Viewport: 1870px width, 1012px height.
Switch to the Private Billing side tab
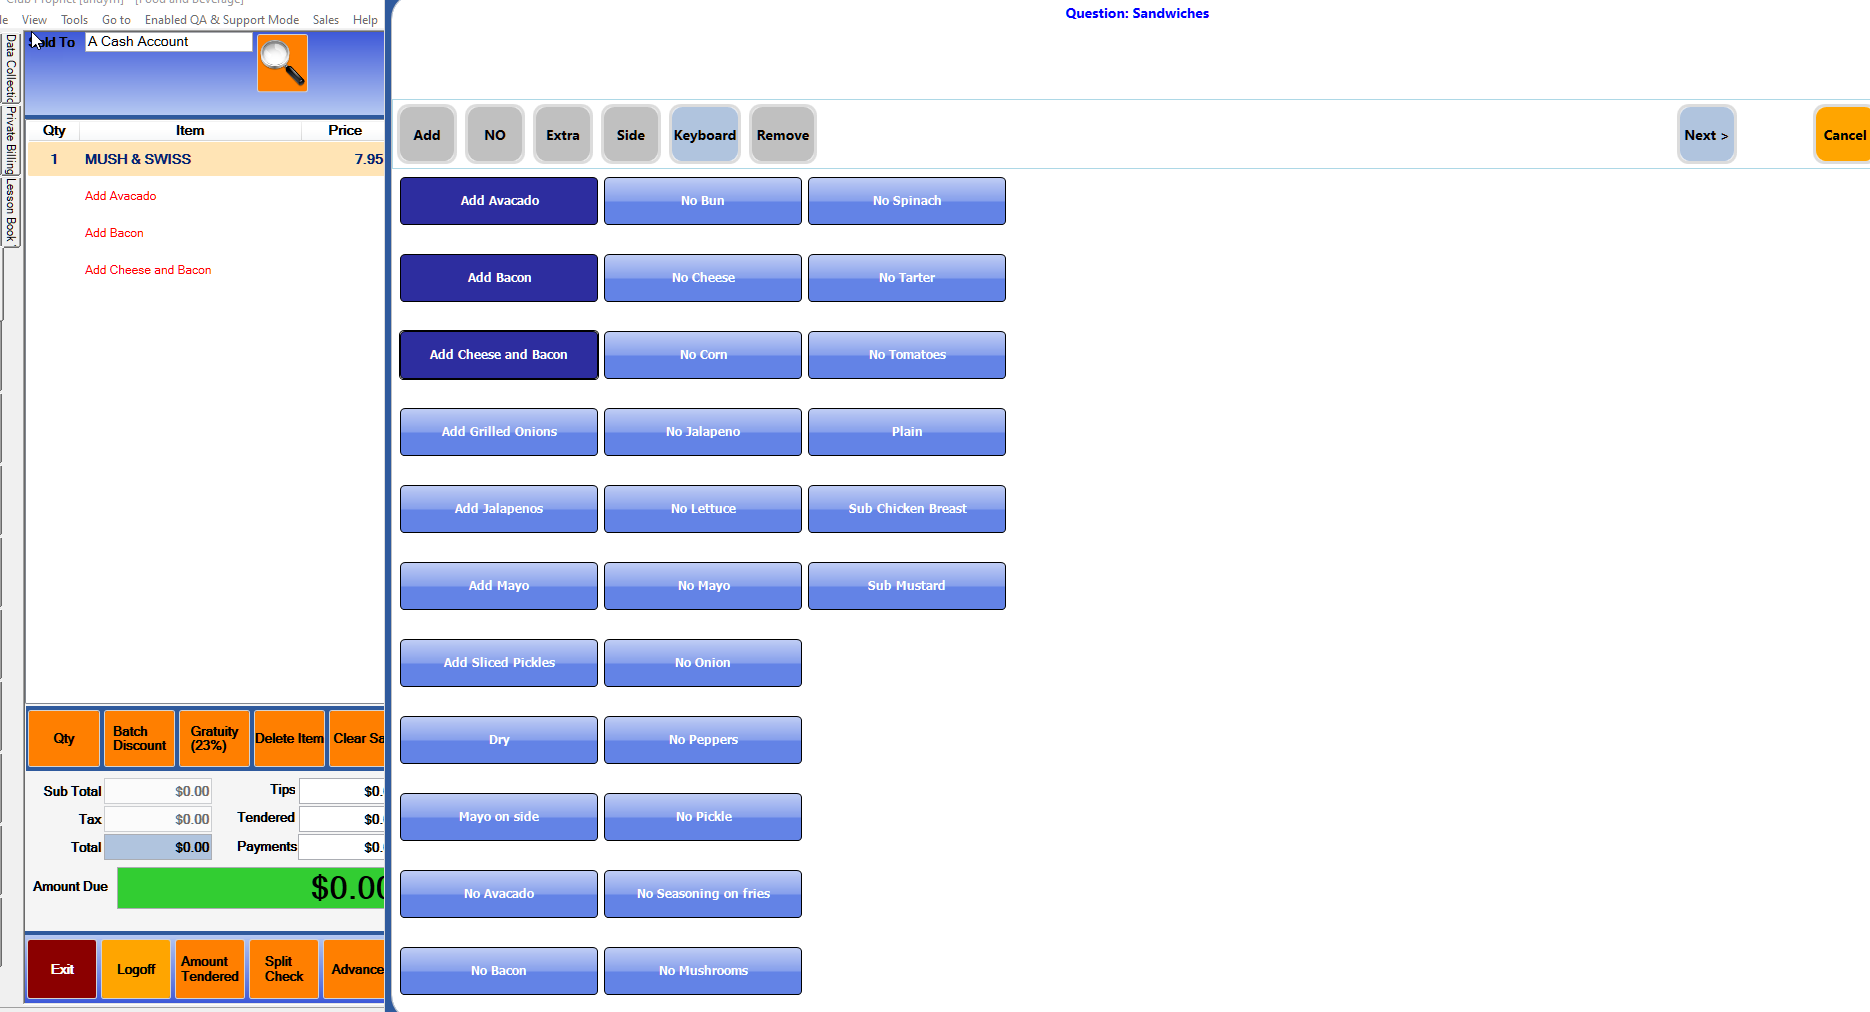[10, 140]
